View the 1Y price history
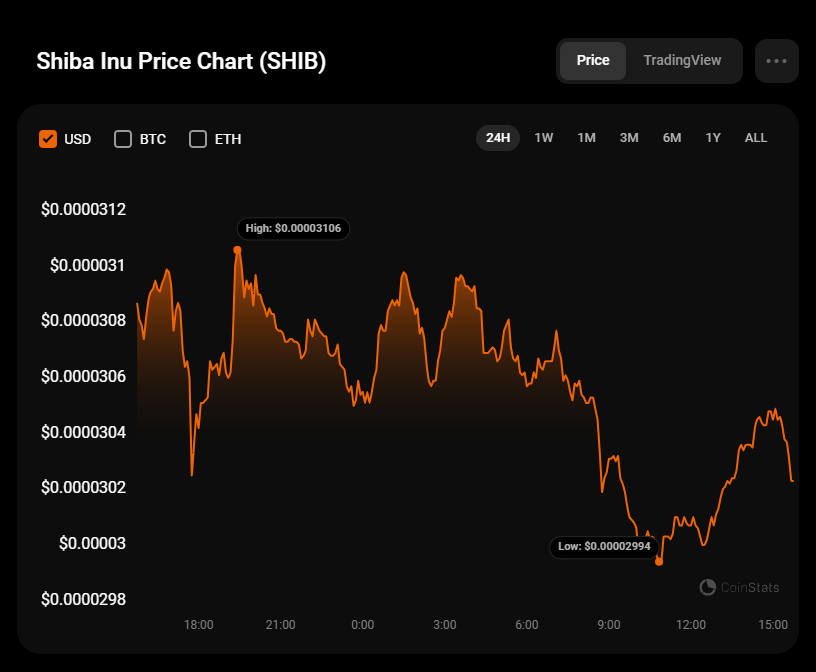This screenshot has width=816, height=672. click(713, 138)
